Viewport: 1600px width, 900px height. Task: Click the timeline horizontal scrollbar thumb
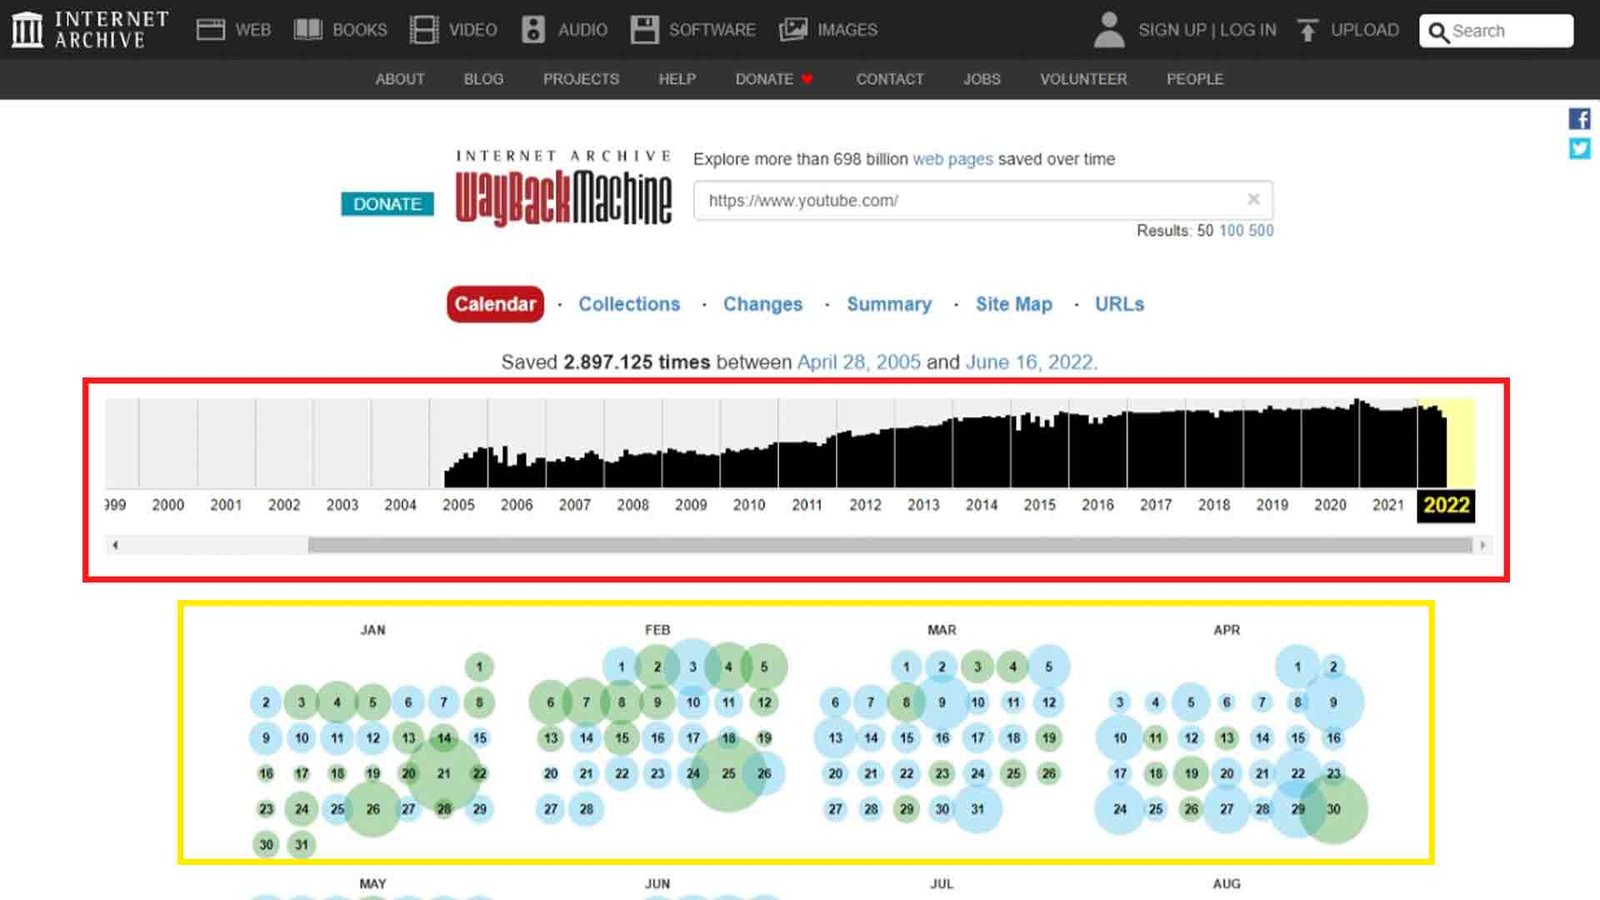890,545
